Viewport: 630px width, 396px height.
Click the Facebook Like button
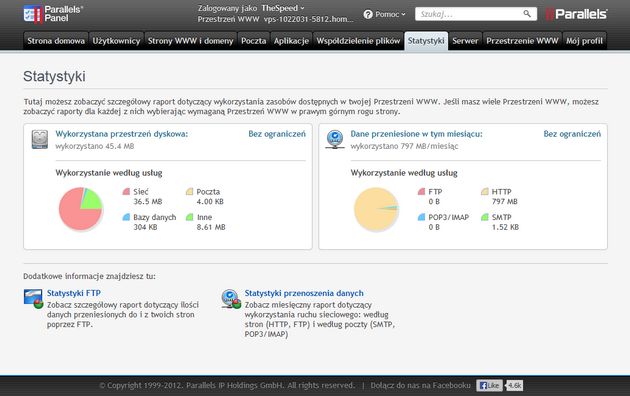[489, 386]
